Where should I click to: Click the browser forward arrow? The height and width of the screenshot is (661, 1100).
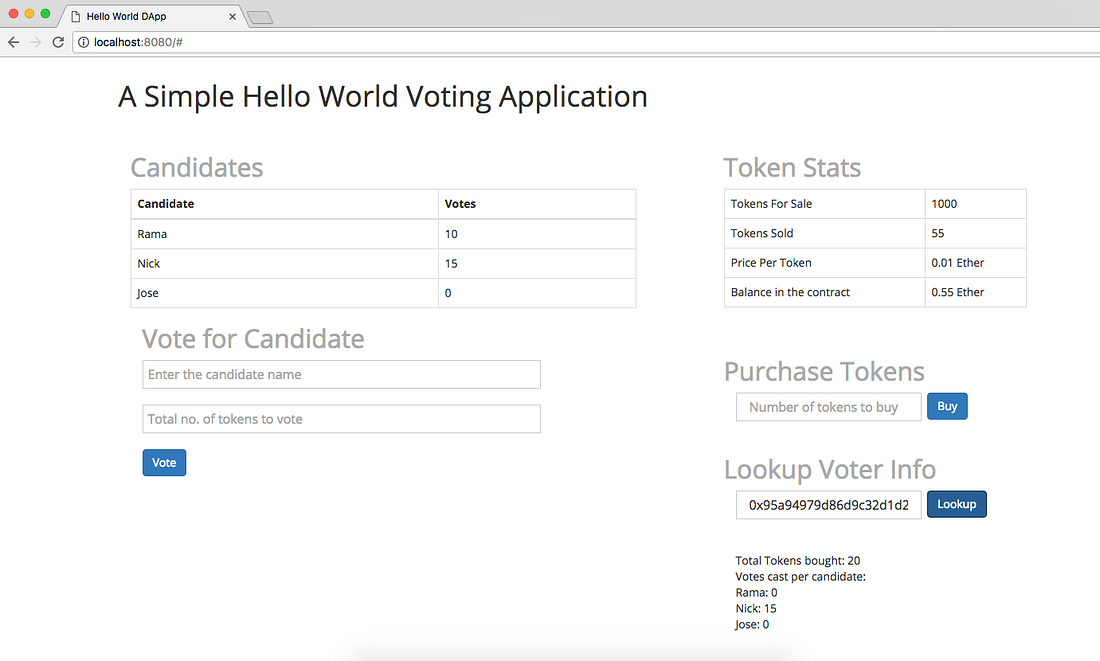click(x=36, y=42)
